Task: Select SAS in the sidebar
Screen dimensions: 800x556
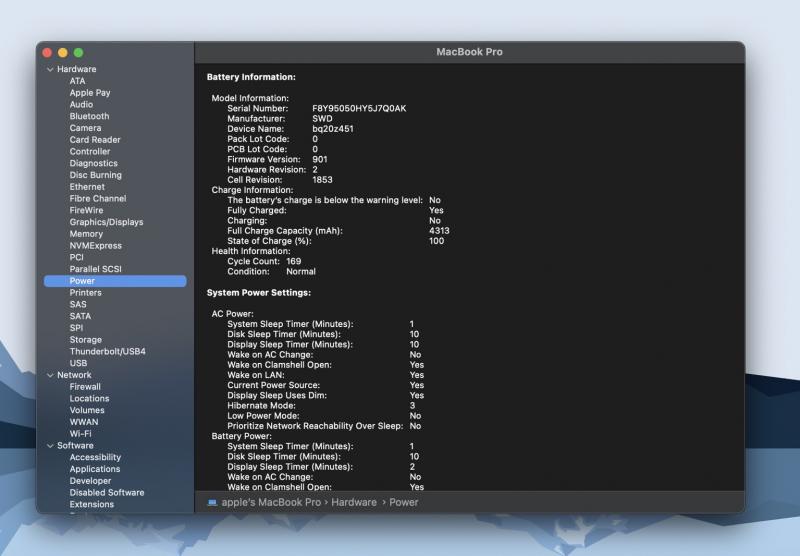Action: [x=78, y=305]
